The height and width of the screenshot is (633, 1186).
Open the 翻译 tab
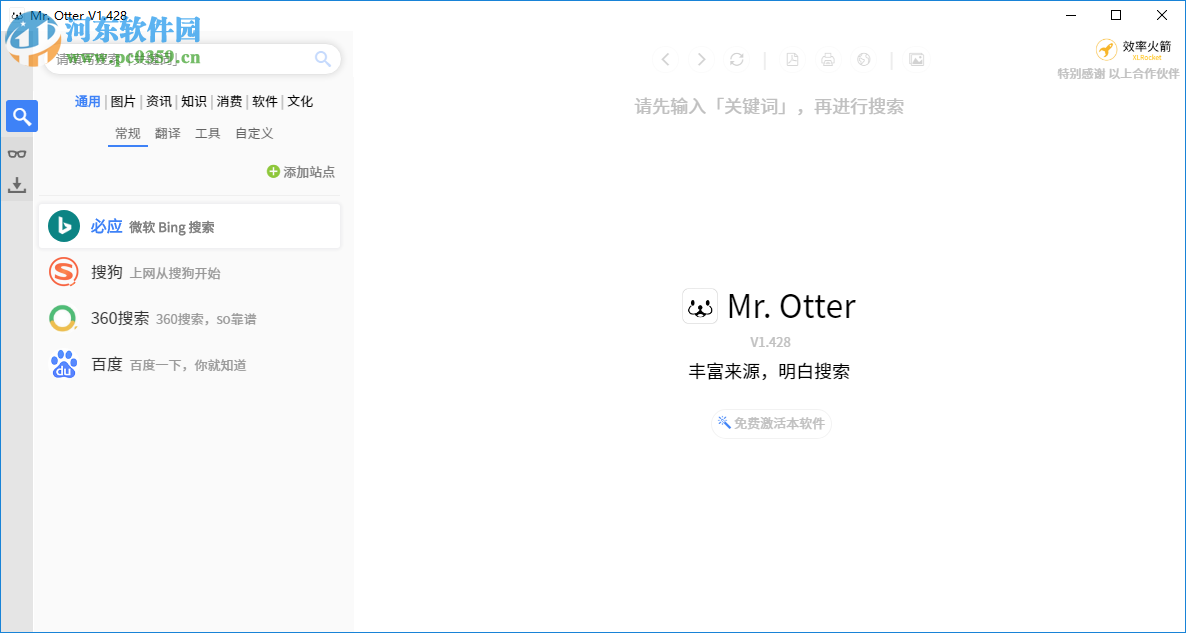click(167, 132)
